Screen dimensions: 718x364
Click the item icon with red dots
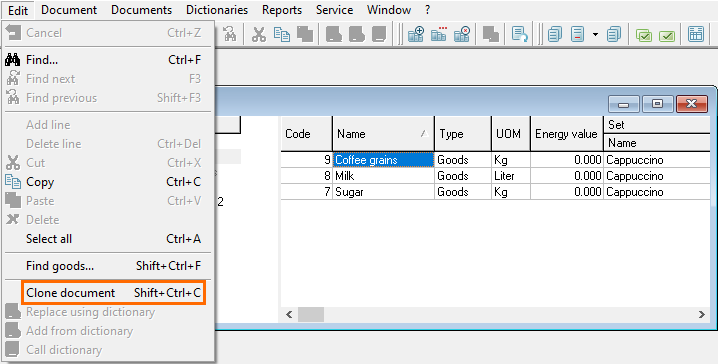tap(439, 34)
